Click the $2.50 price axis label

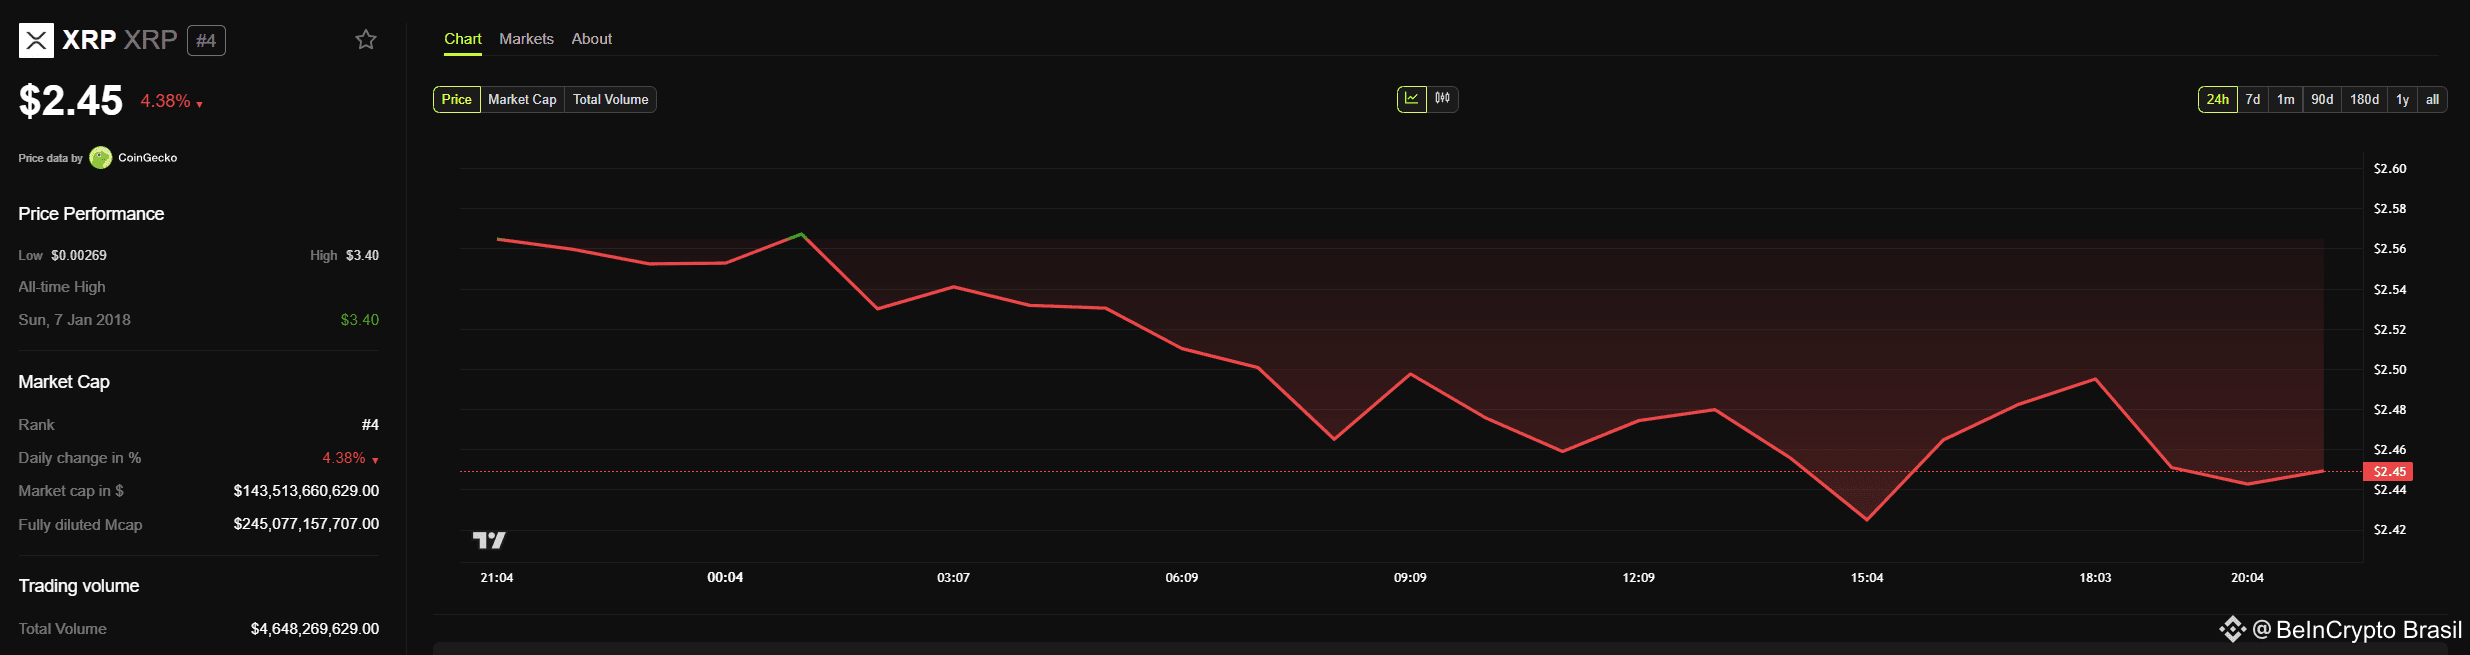(2390, 370)
